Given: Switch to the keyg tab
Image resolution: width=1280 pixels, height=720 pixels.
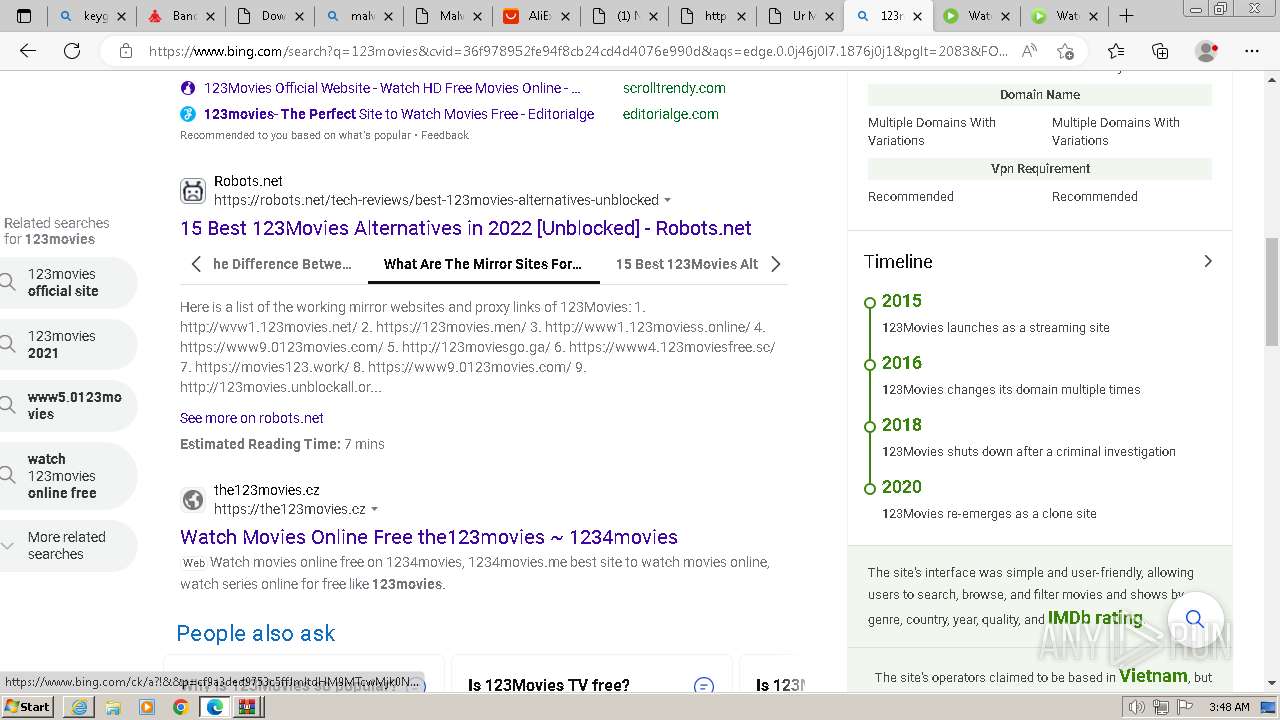Looking at the screenshot, I should pos(84,16).
